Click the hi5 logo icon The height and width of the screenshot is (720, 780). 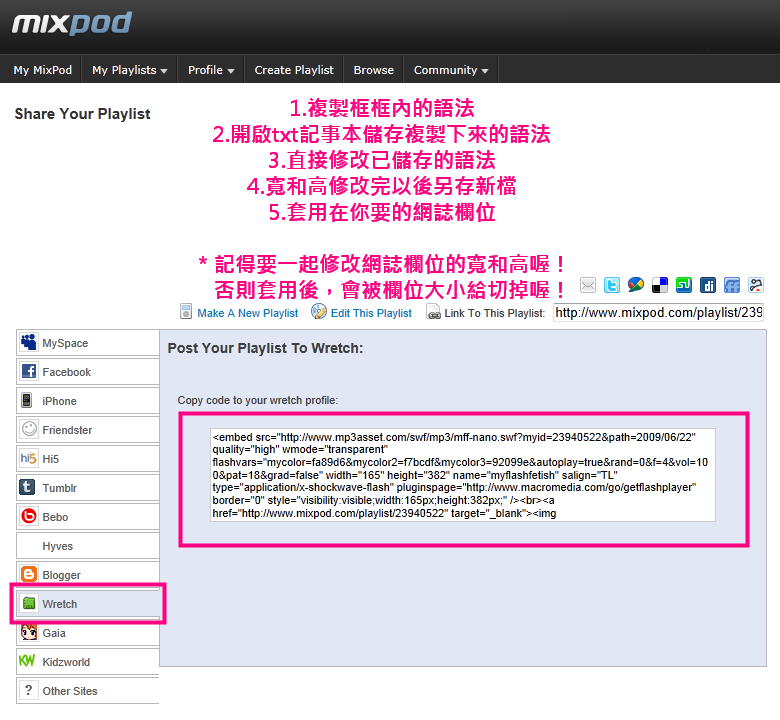pyautogui.click(x=28, y=458)
